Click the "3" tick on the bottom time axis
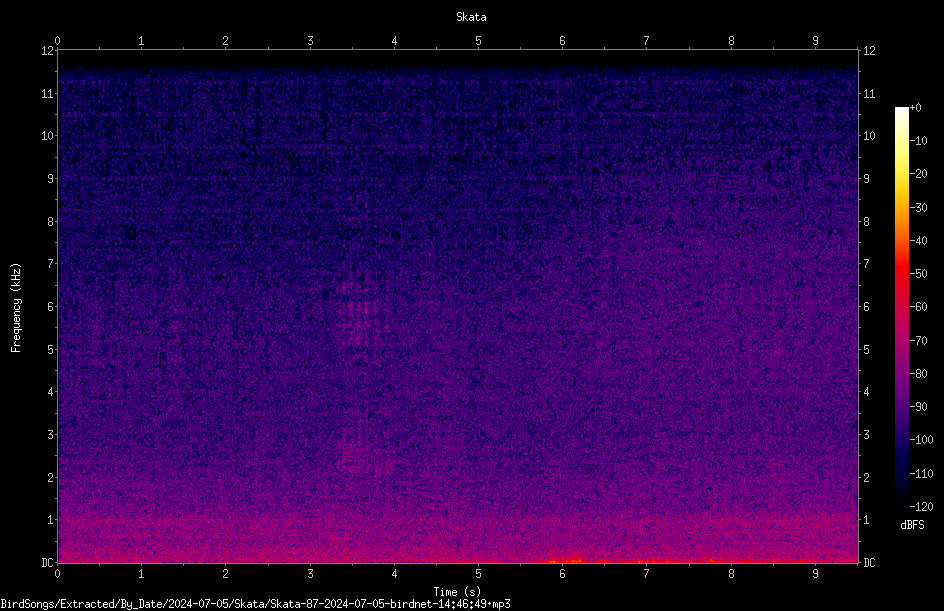Viewport: 944px width, 611px height. click(310, 574)
